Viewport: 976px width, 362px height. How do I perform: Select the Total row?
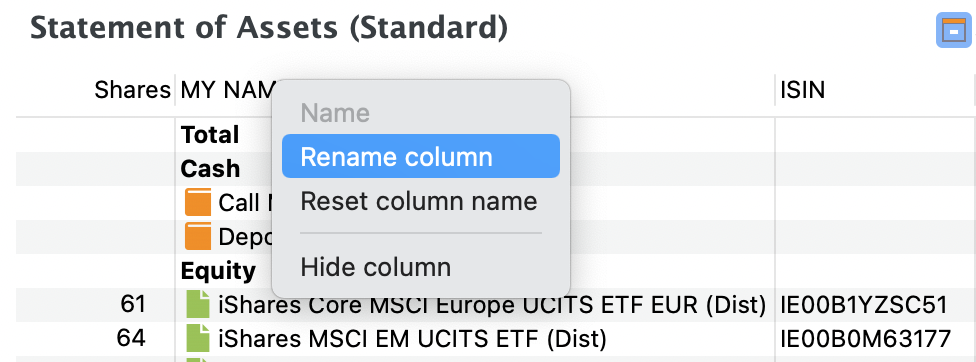pyautogui.click(x=495, y=135)
